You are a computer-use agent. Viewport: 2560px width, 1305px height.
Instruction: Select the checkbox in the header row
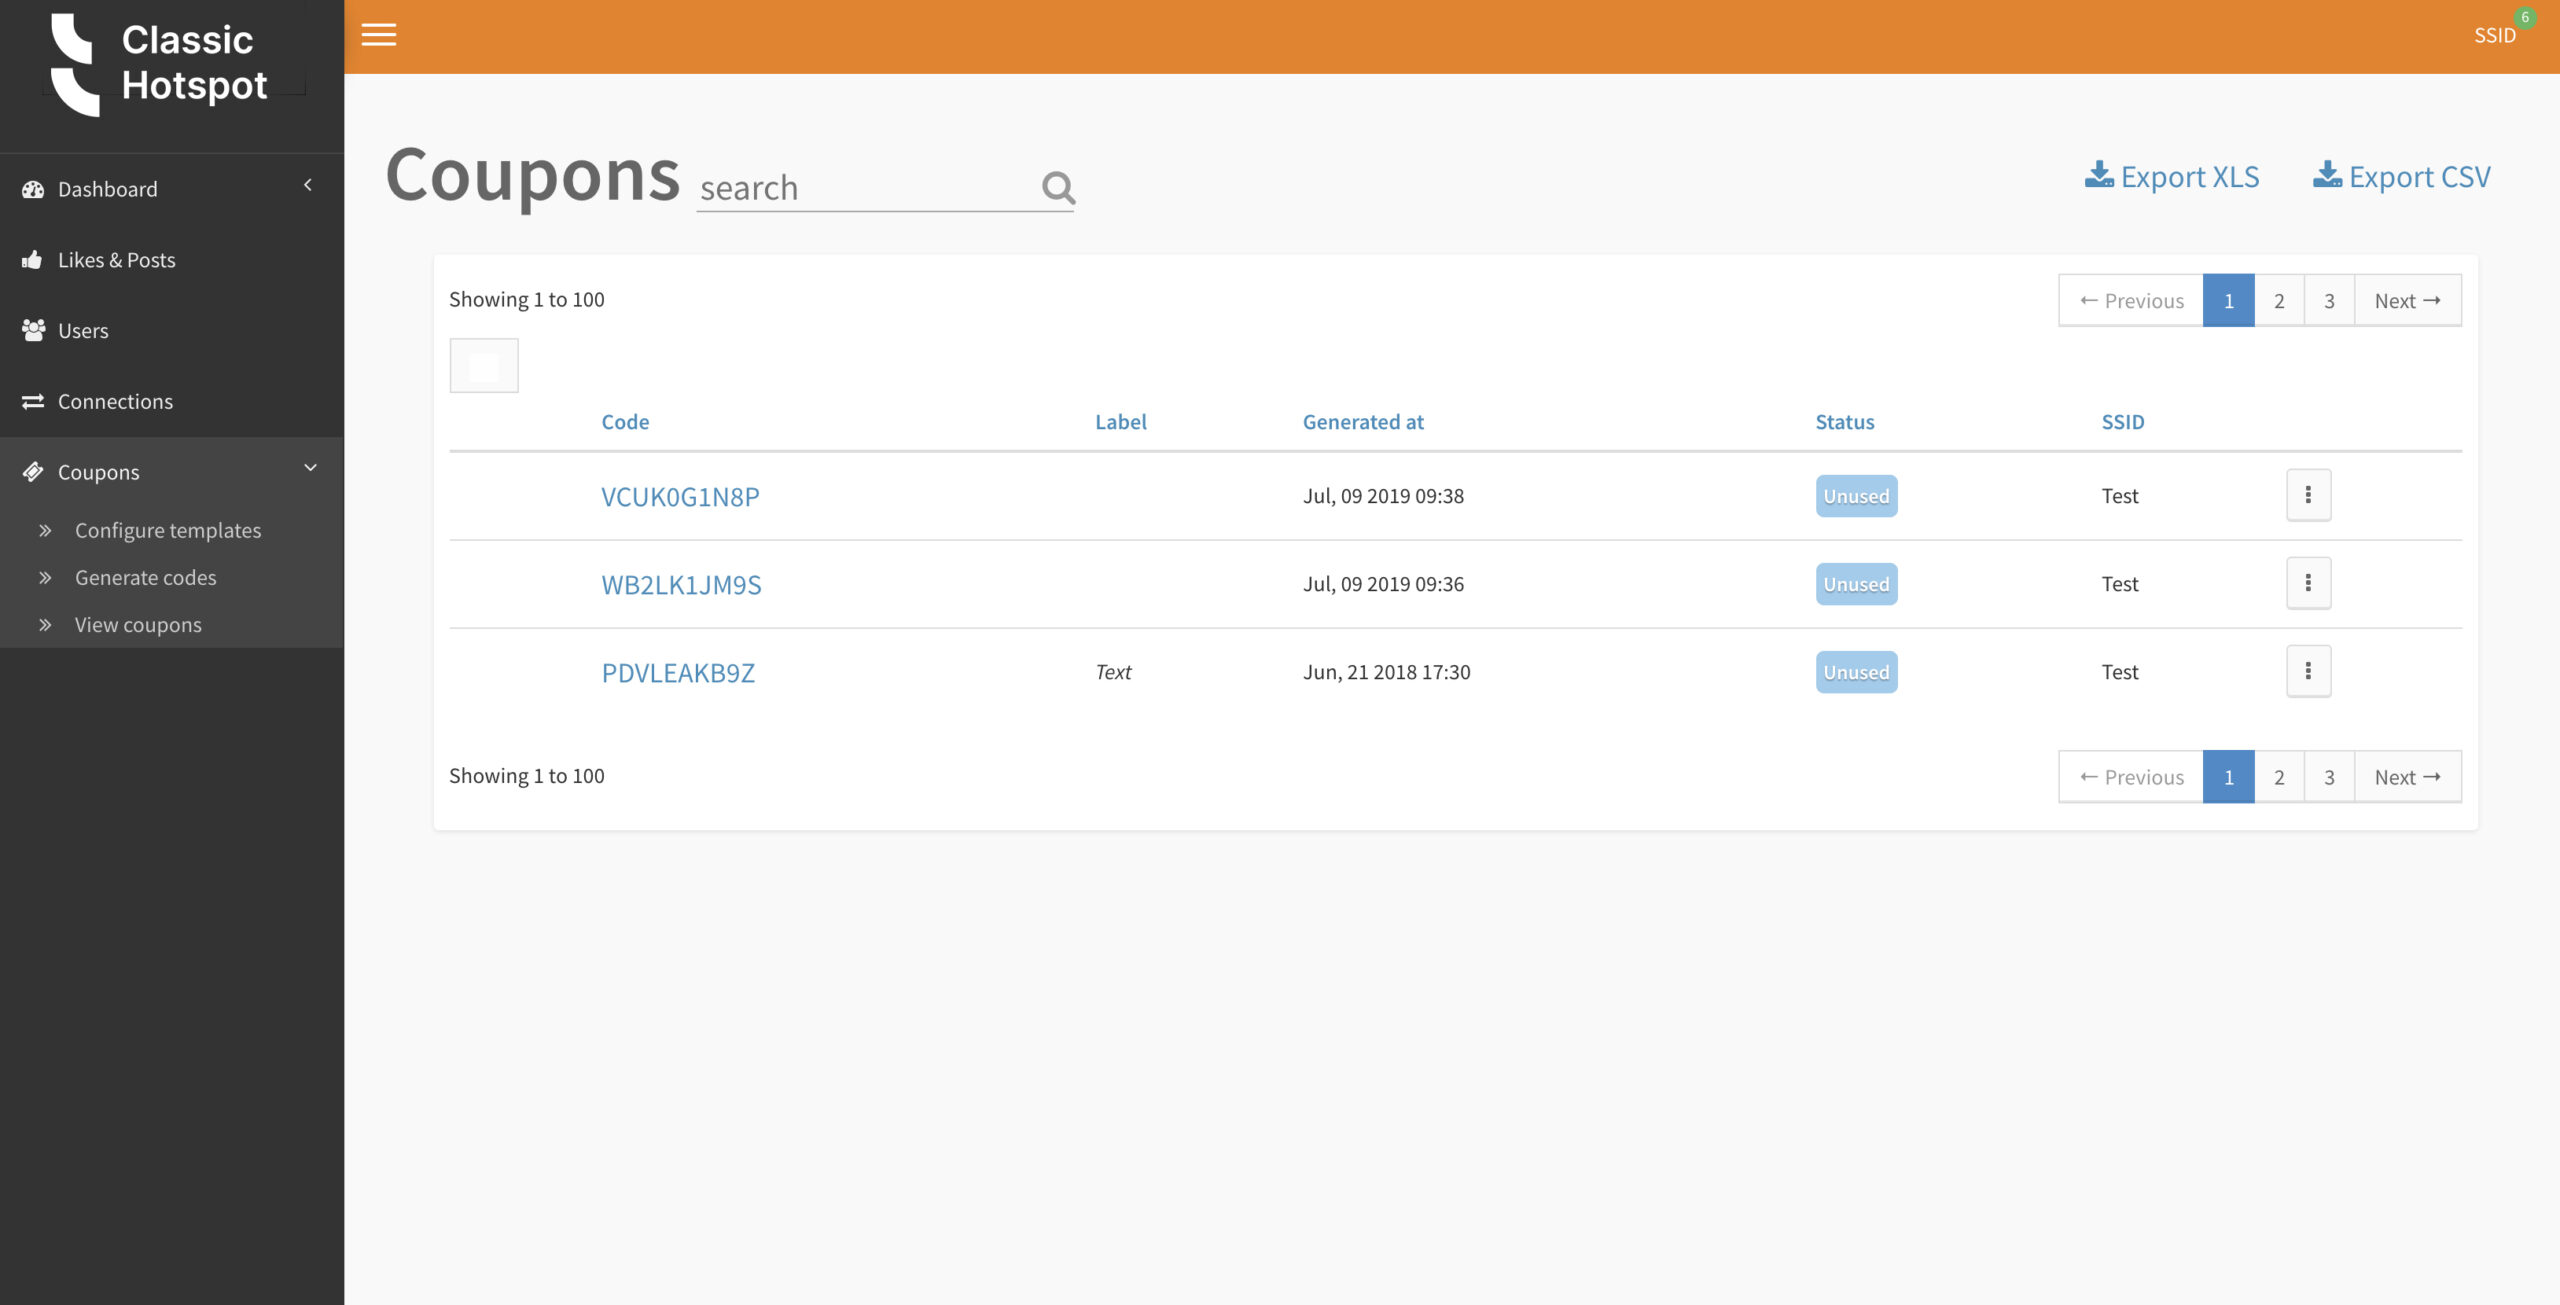484,365
